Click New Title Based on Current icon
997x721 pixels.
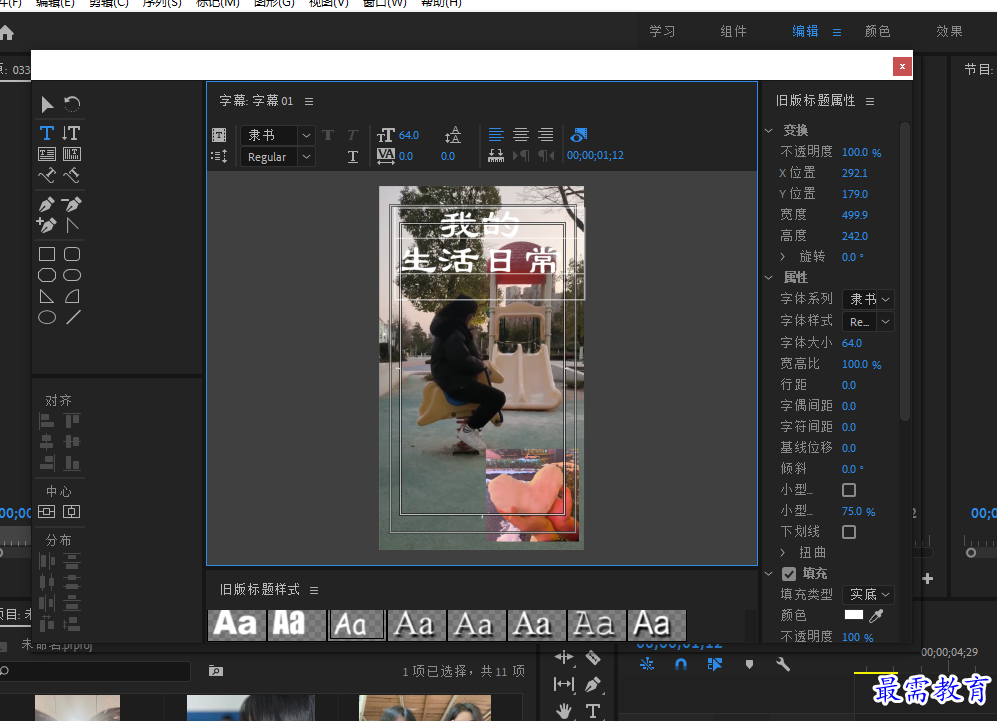click(x=219, y=135)
